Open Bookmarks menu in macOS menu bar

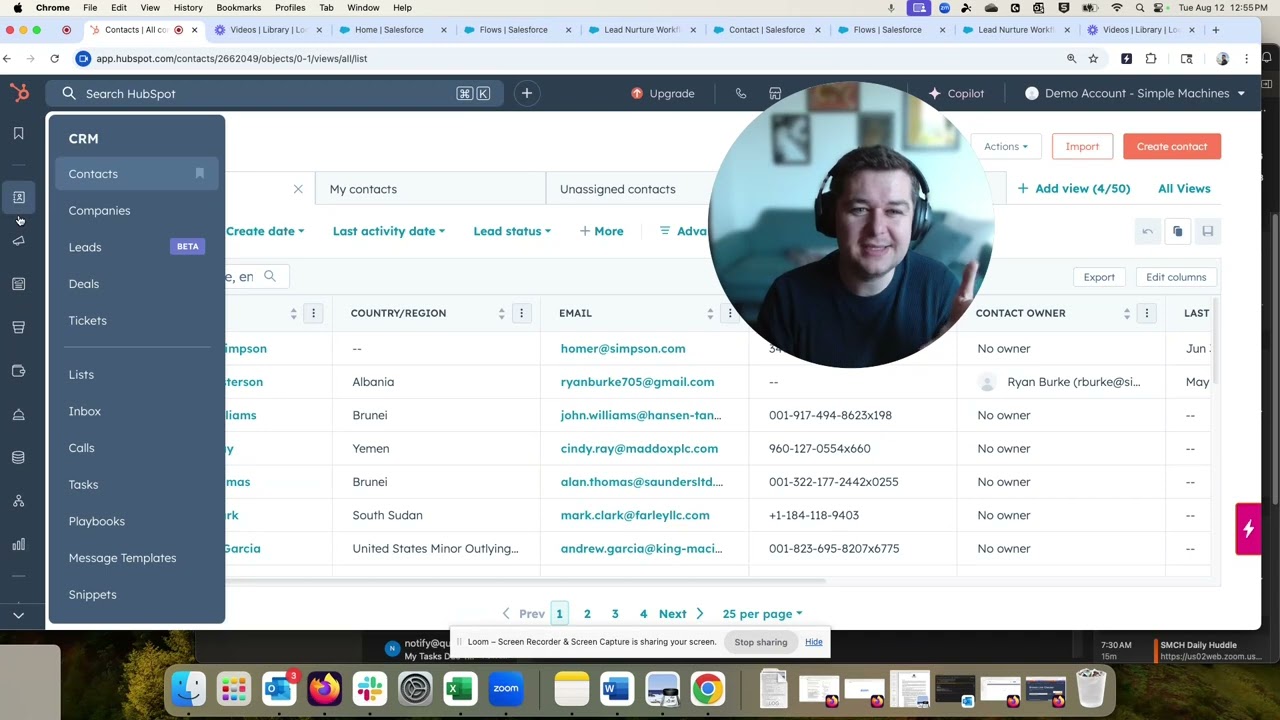pyautogui.click(x=239, y=8)
